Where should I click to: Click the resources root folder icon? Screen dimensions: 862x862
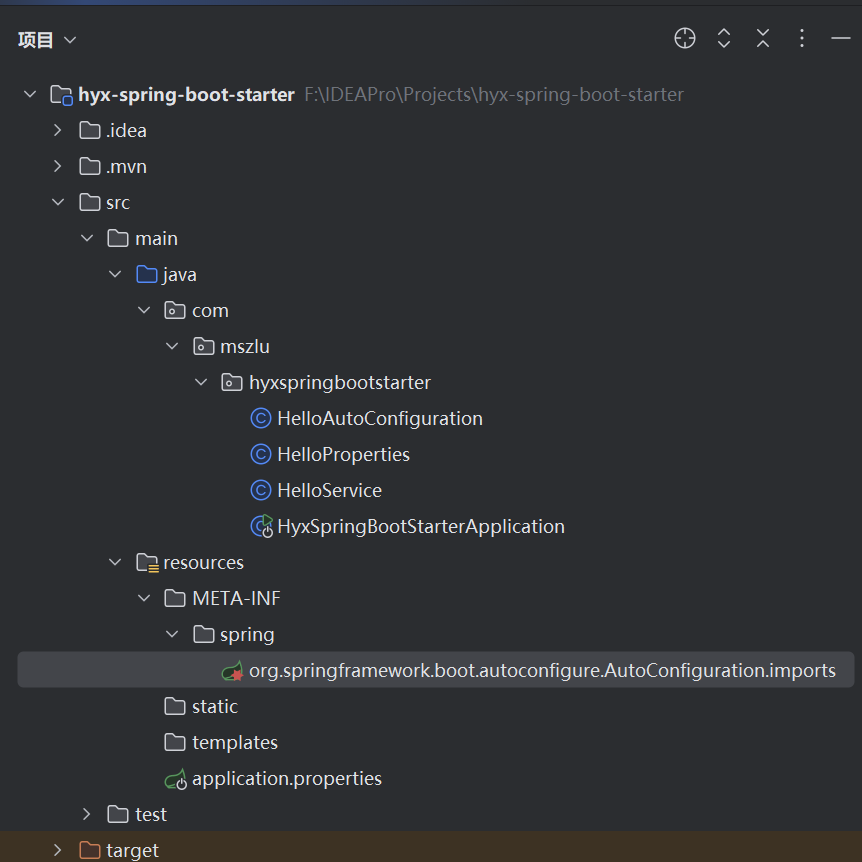coord(147,562)
